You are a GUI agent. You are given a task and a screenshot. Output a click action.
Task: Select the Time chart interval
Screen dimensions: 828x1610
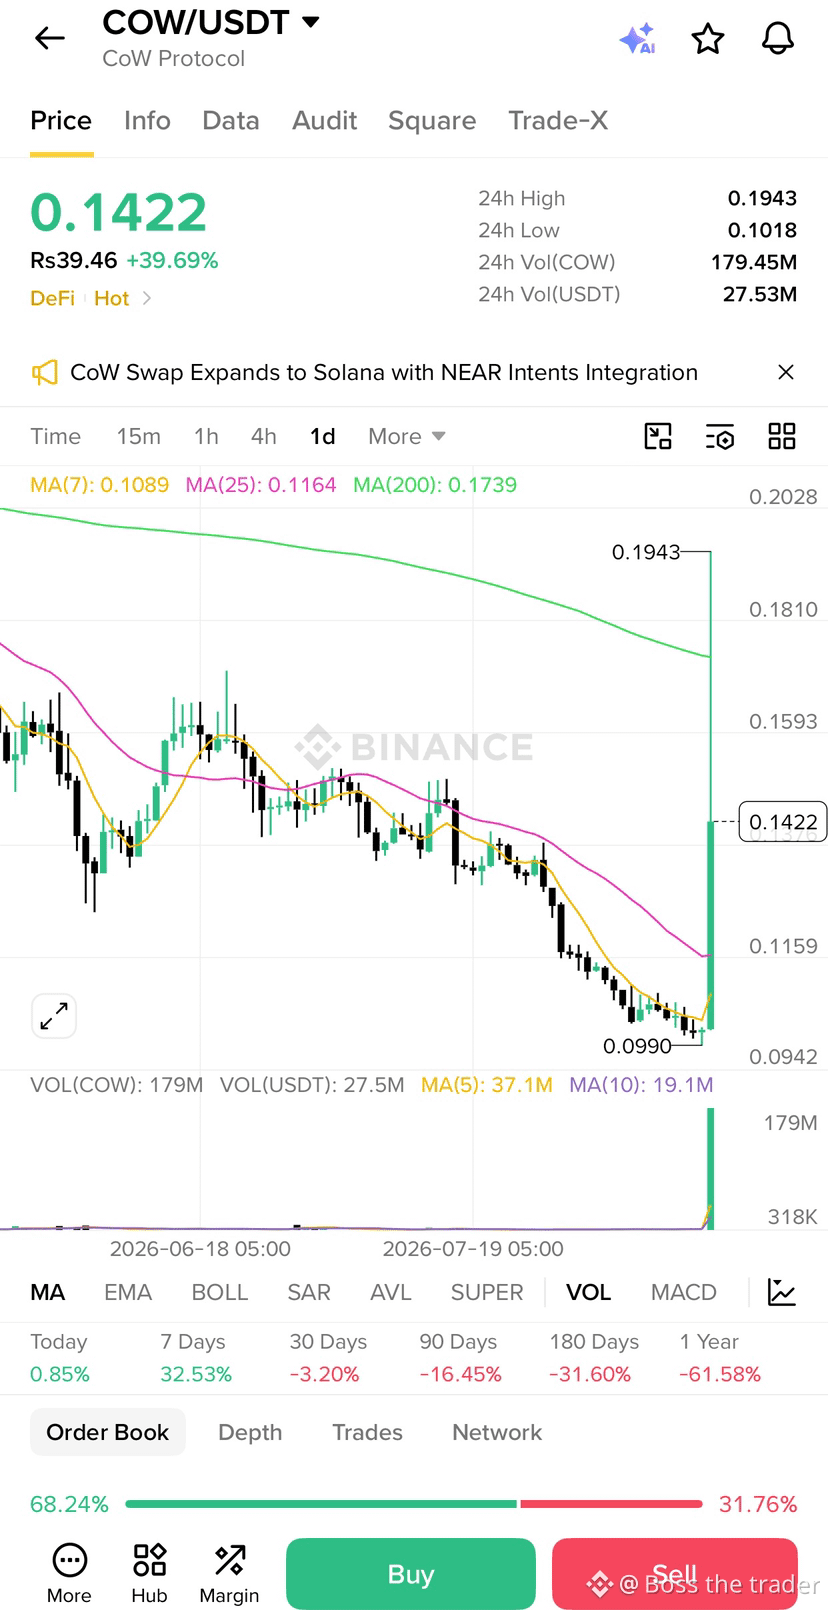click(55, 436)
